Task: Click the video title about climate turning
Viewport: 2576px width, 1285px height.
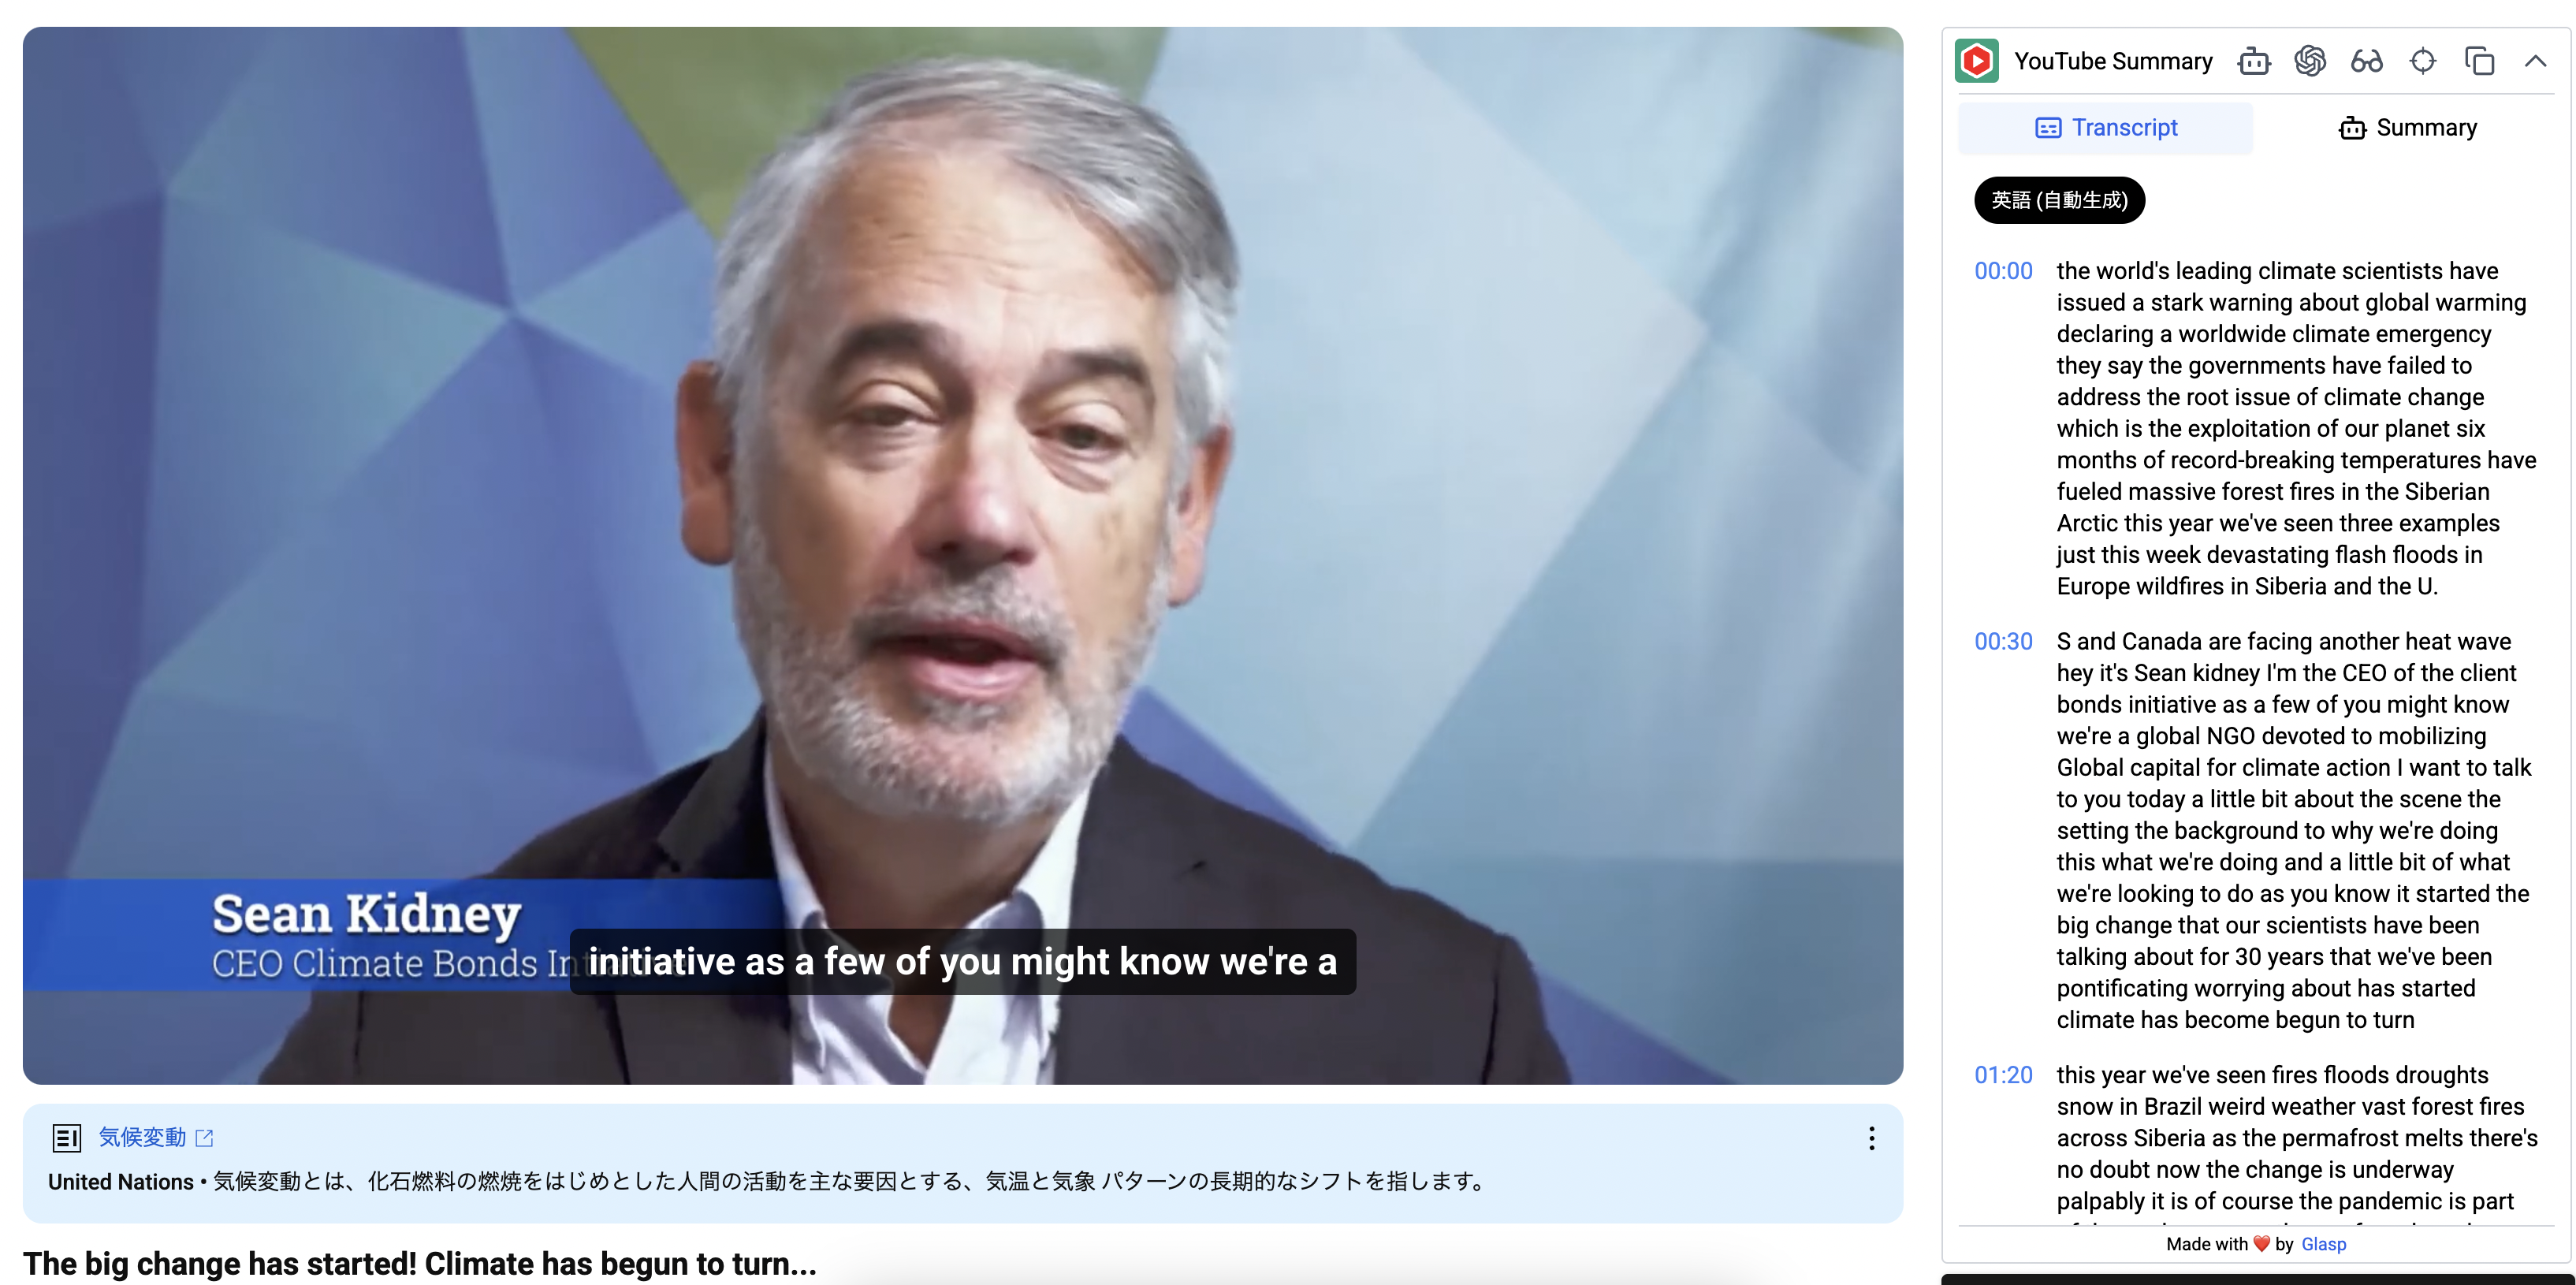Action: point(420,1264)
